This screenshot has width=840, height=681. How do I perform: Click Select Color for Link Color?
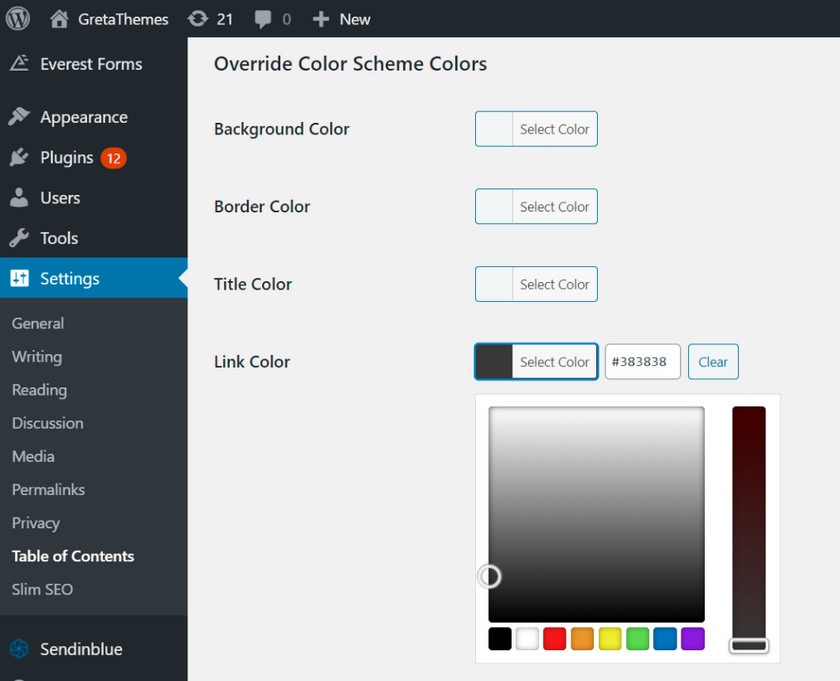554,362
